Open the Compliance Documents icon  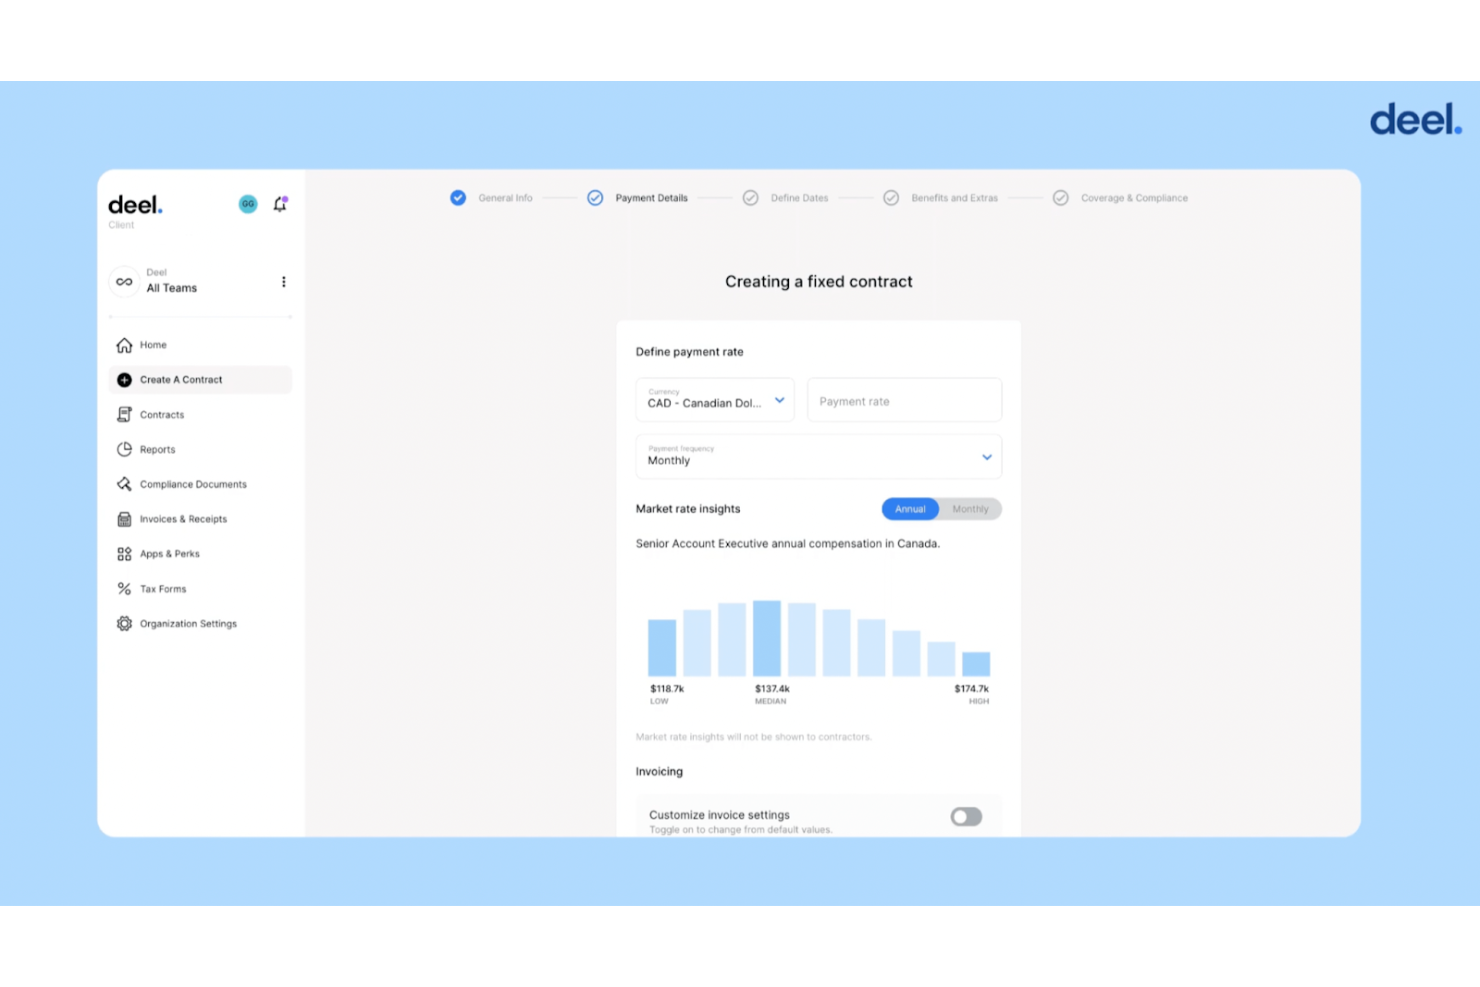pyautogui.click(x=124, y=483)
